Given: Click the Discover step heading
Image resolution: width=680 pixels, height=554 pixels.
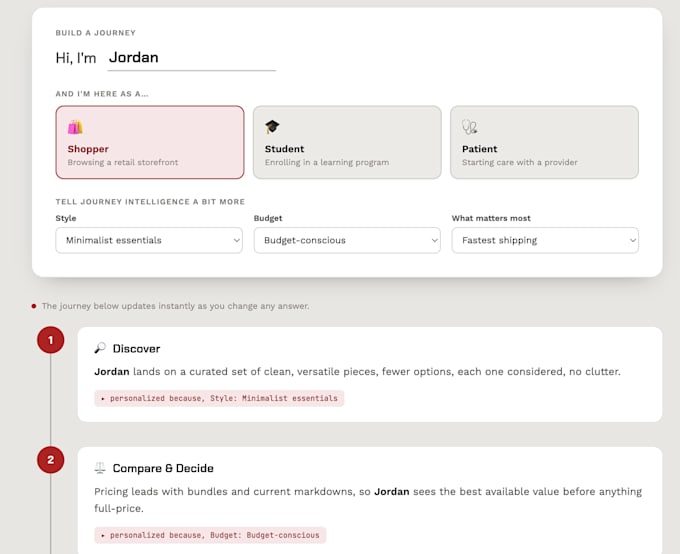Looking at the screenshot, I should coord(136,348).
